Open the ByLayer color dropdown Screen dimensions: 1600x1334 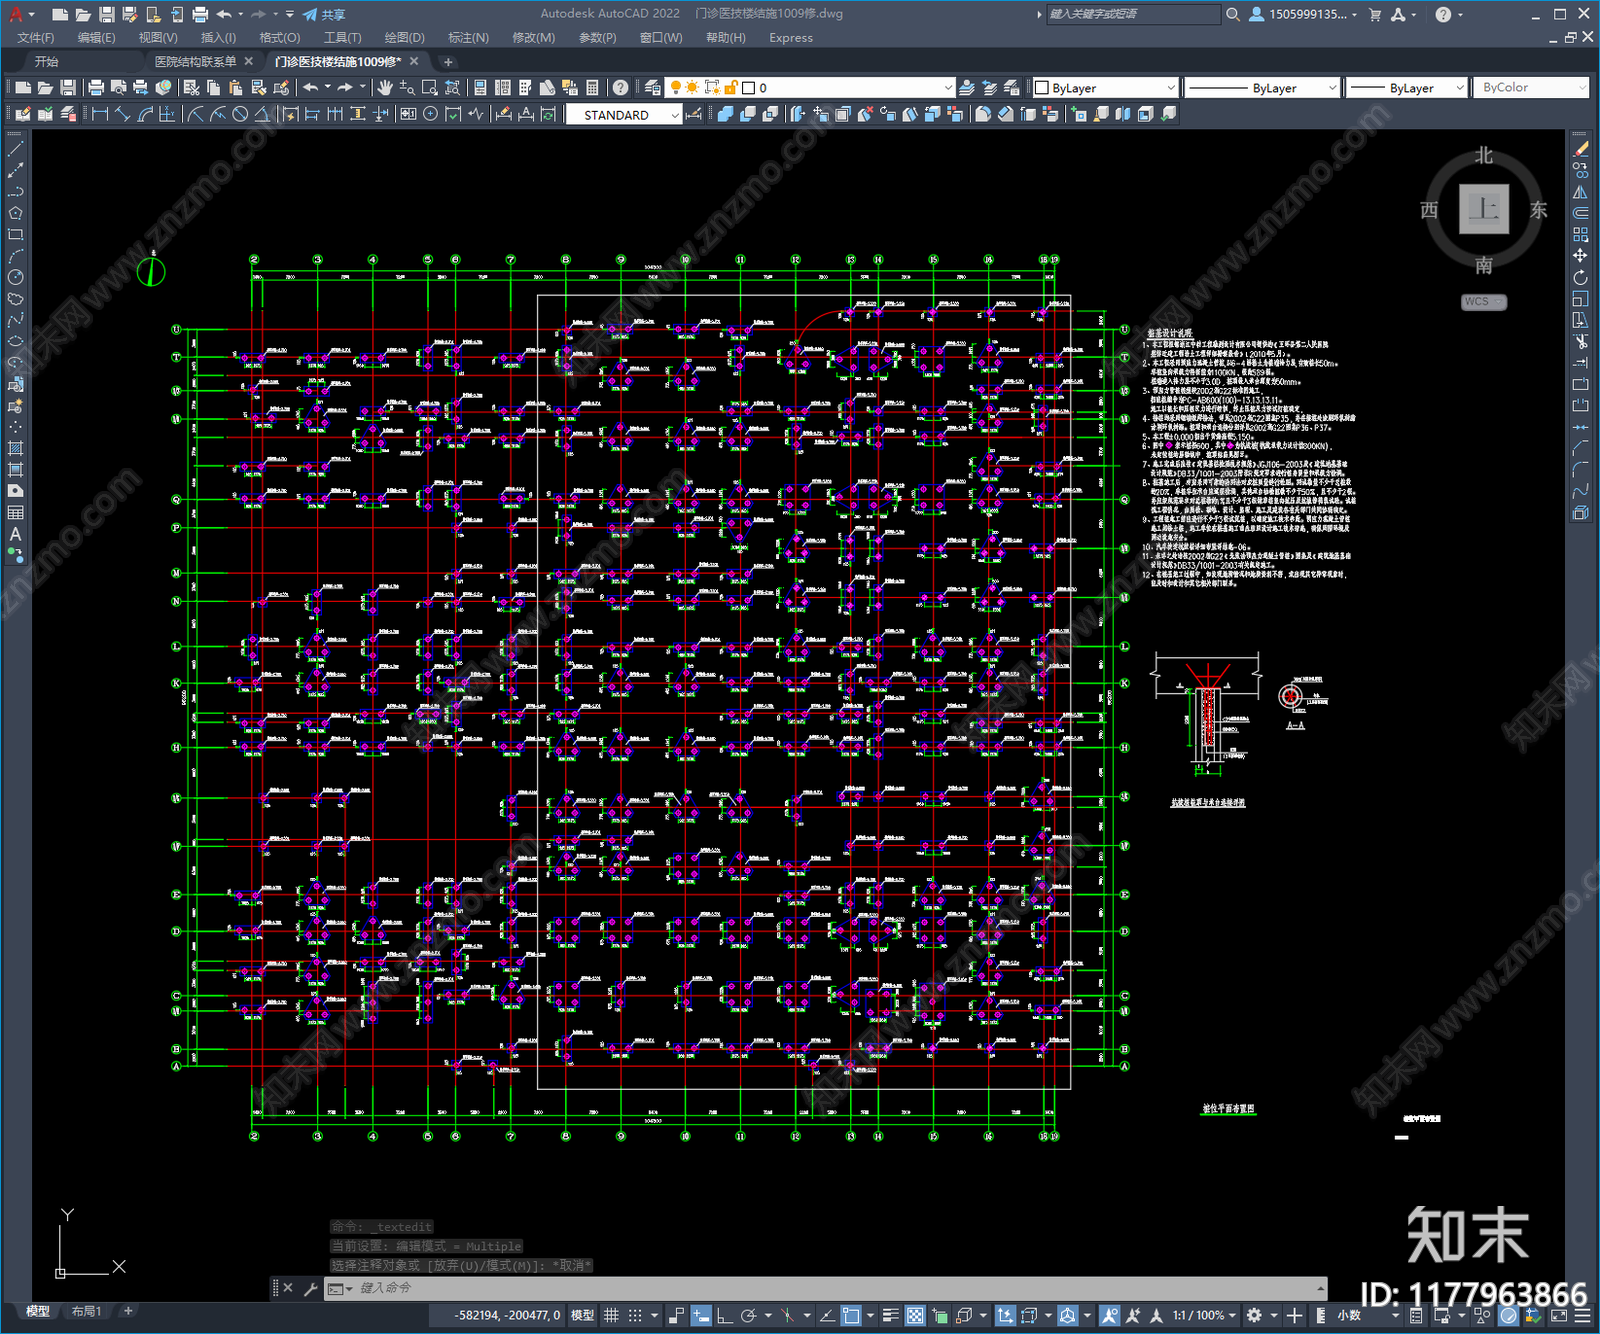tap(1105, 88)
